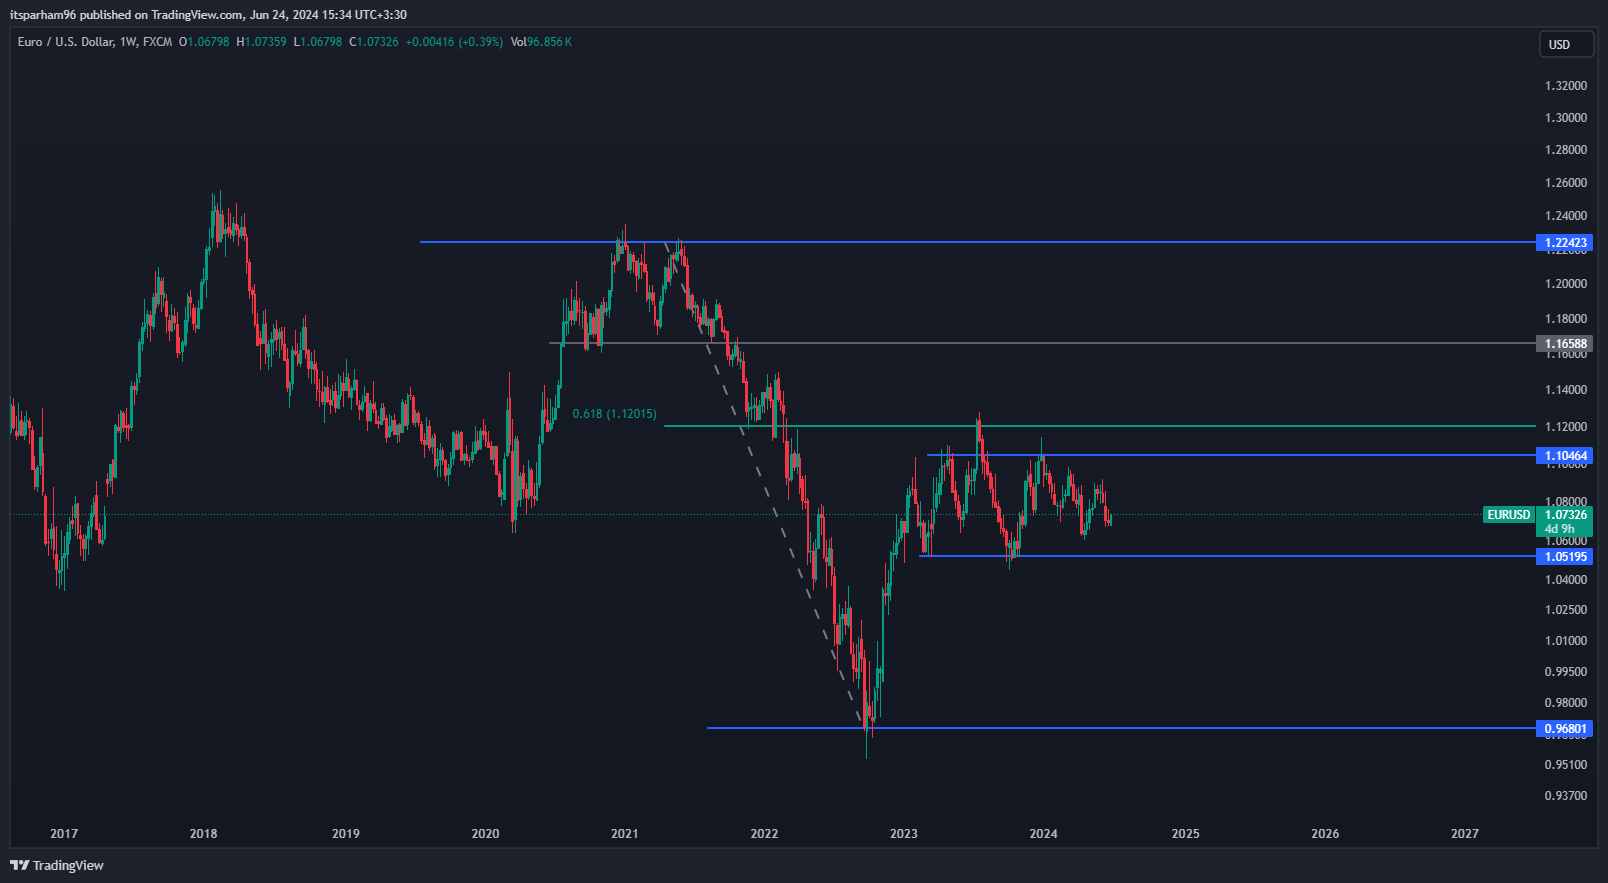Open the USD currency selector
1608x883 pixels.
tap(1566, 44)
